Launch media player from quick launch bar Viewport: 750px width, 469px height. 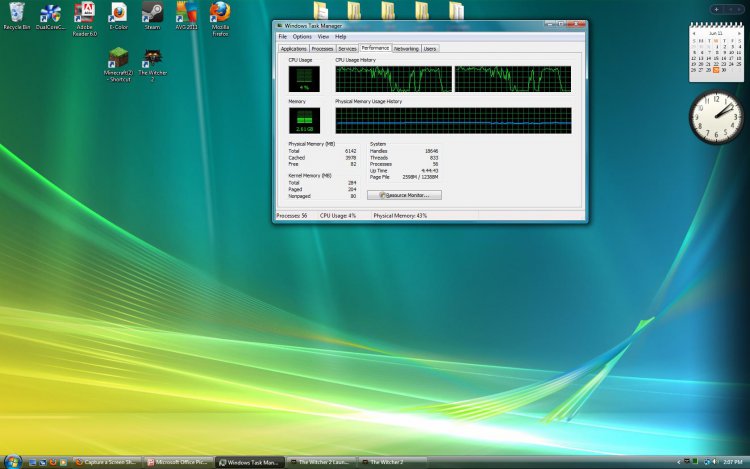coord(63,462)
